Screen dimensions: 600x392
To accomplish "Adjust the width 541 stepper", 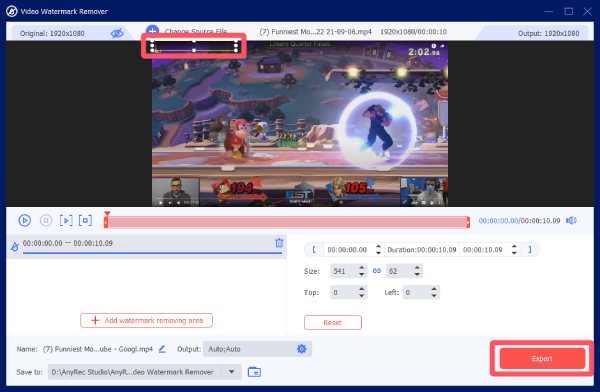I will 362,271.
